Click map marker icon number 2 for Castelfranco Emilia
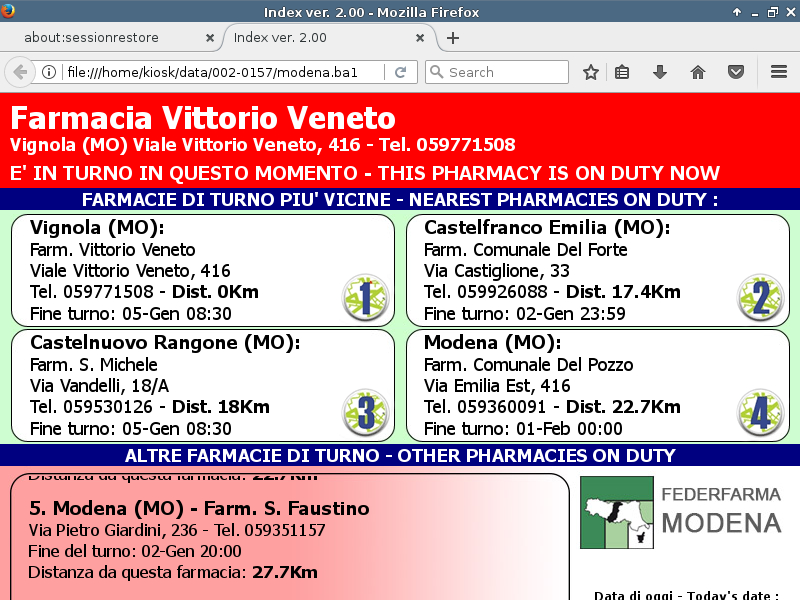The image size is (800, 600). [760, 297]
